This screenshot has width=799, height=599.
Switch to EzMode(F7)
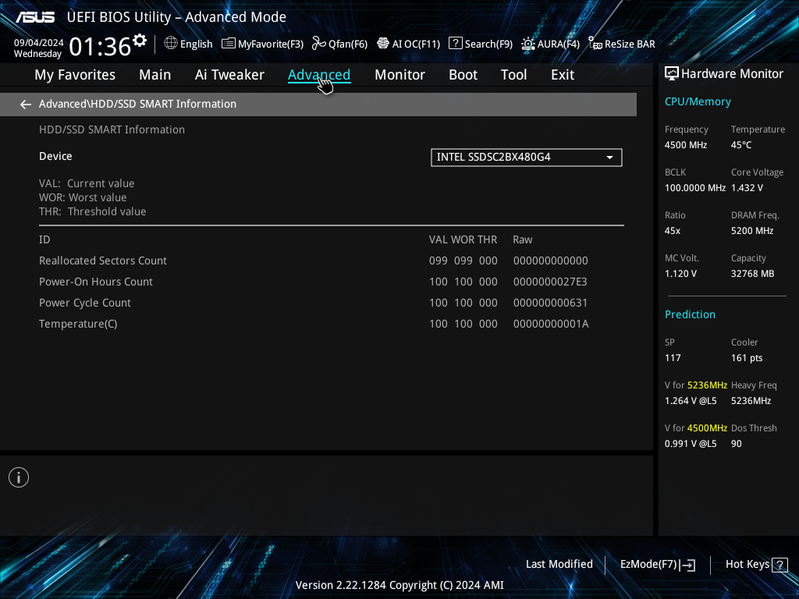click(657, 564)
